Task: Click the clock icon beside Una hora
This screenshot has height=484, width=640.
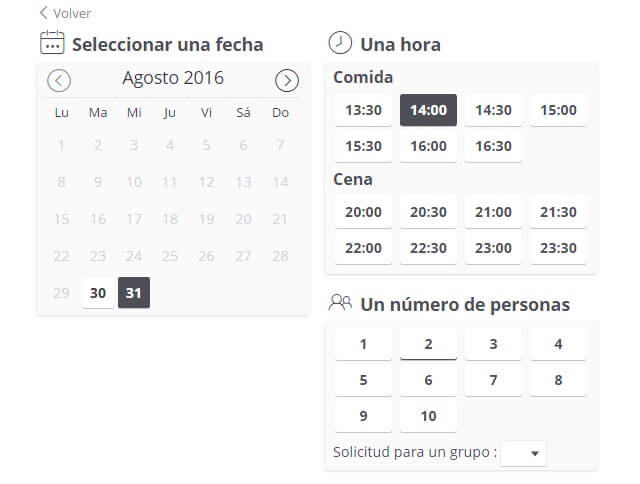Action: pyautogui.click(x=340, y=42)
